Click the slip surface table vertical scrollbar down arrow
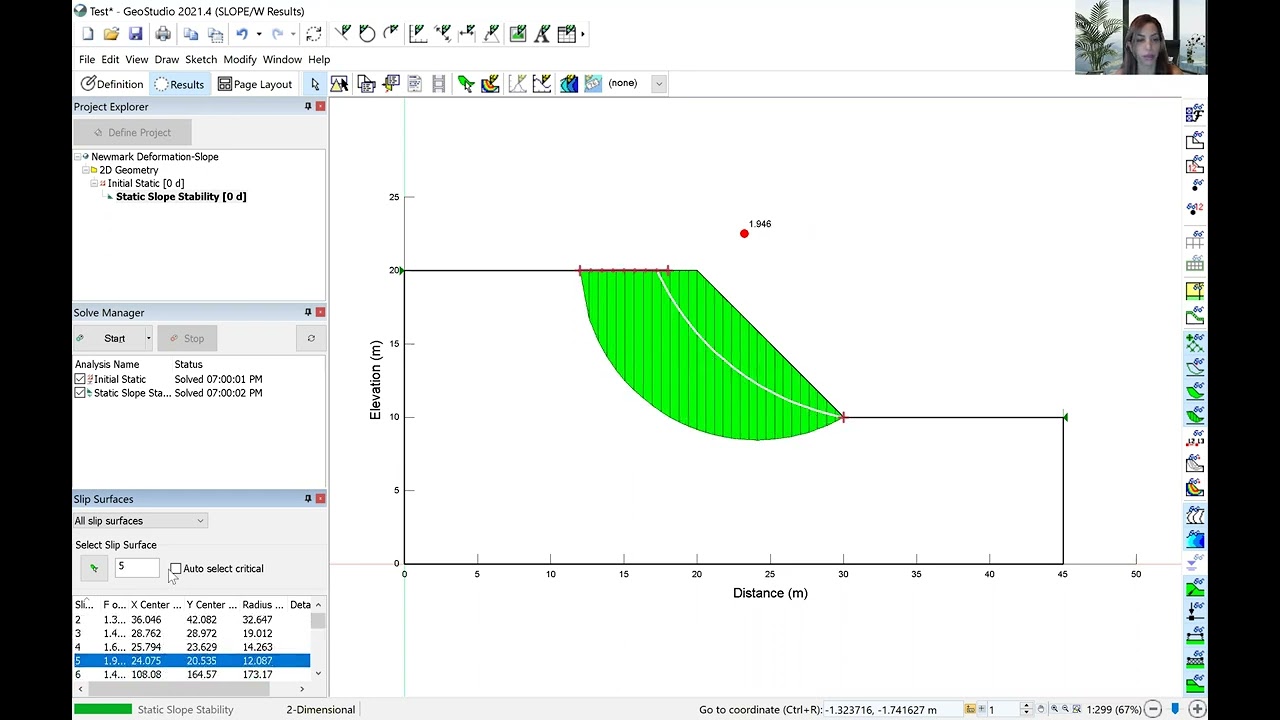Image resolution: width=1280 pixels, height=720 pixels. tap(318, 674)
